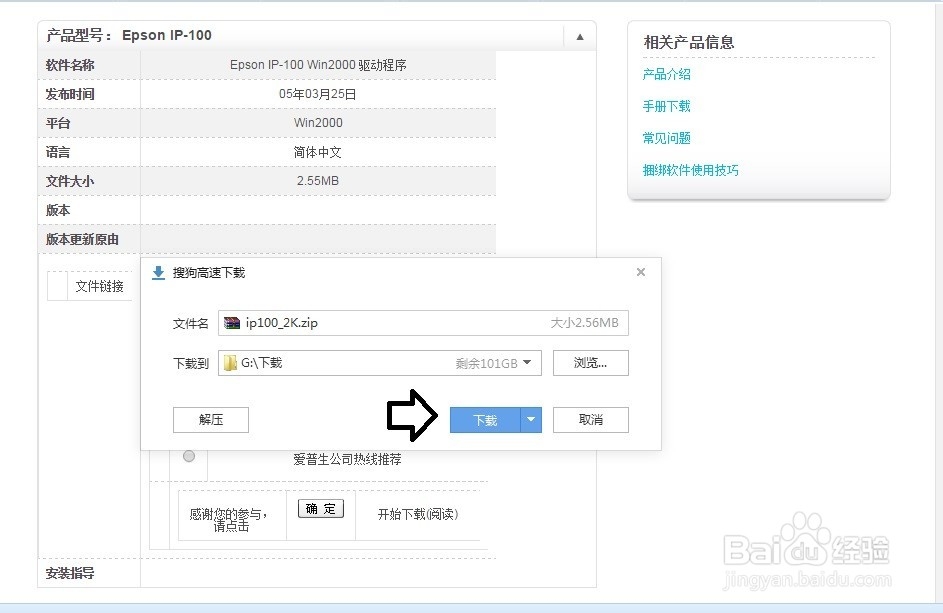
Task: Click the 文件大小 row label
Action: point(70,181)
